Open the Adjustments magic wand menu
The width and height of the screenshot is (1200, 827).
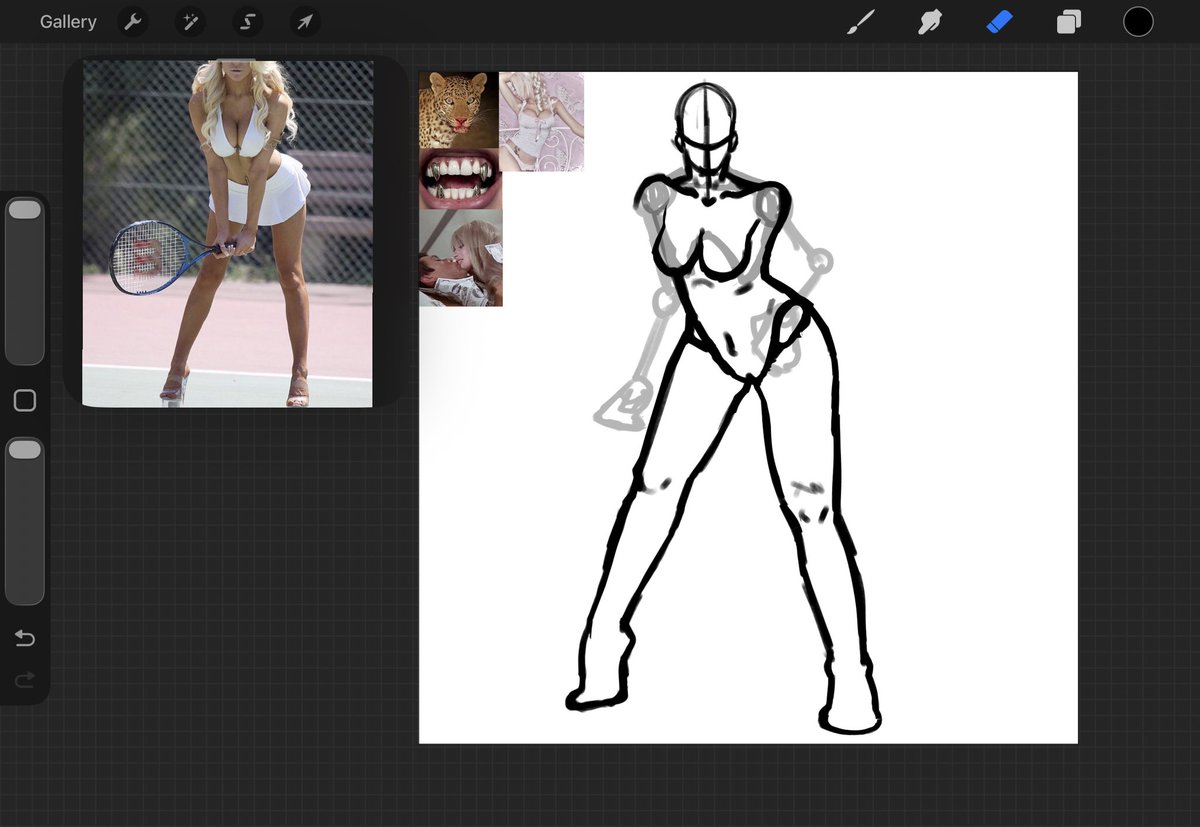(x=190, y=22)
